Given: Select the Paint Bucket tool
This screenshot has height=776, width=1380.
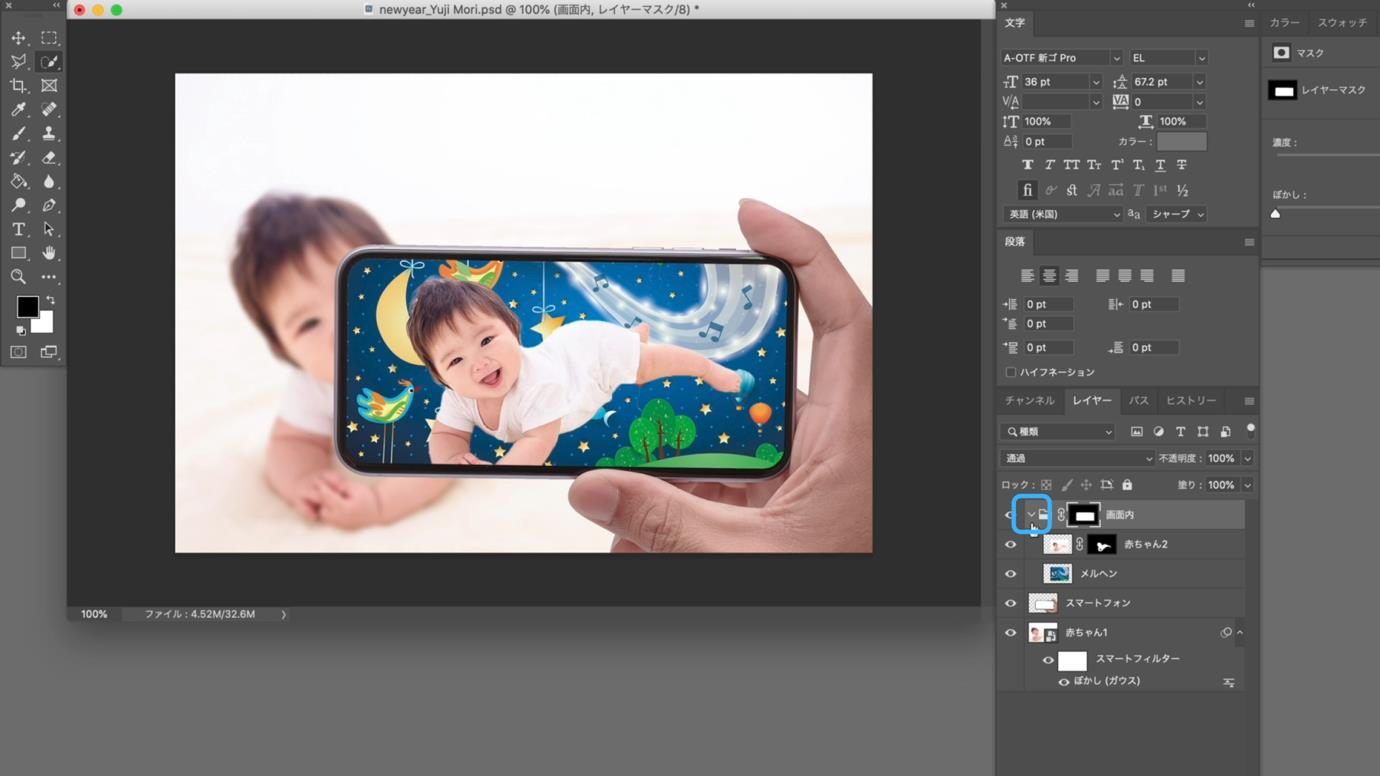Looking at the screenshot, I should click(19, 182).
